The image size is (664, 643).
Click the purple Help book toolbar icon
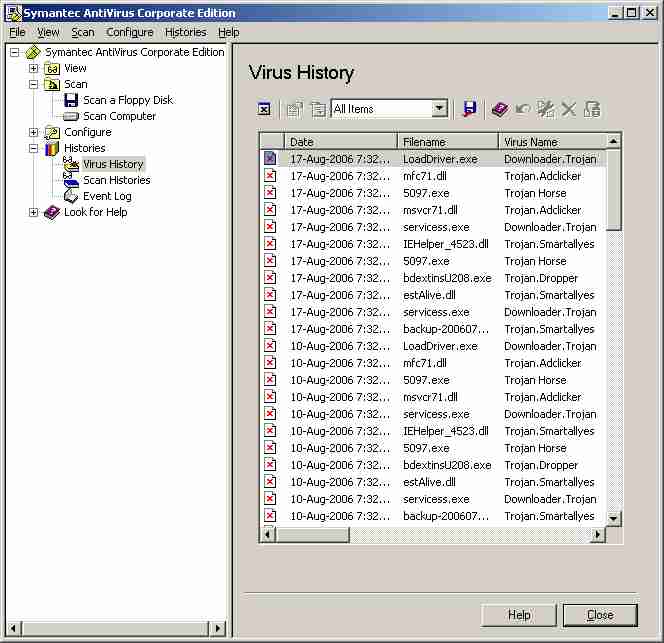[500, 109]
